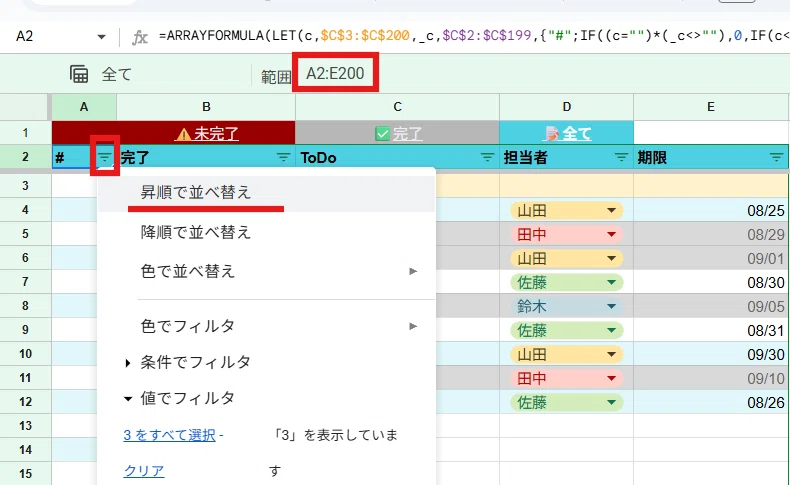Open the 色でフィルタ submenu
The image size is (790, 485).
267,326
